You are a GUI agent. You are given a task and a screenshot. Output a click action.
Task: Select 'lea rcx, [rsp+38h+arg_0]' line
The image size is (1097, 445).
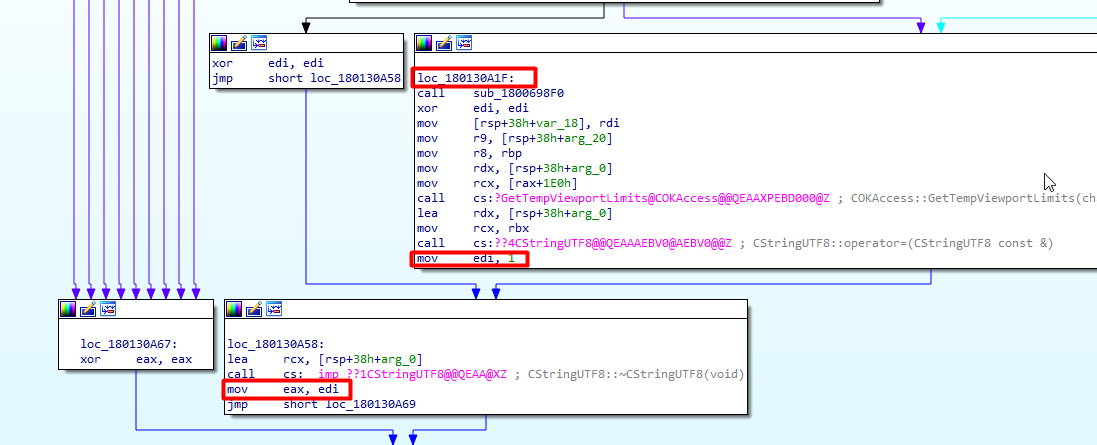point(325,360)
